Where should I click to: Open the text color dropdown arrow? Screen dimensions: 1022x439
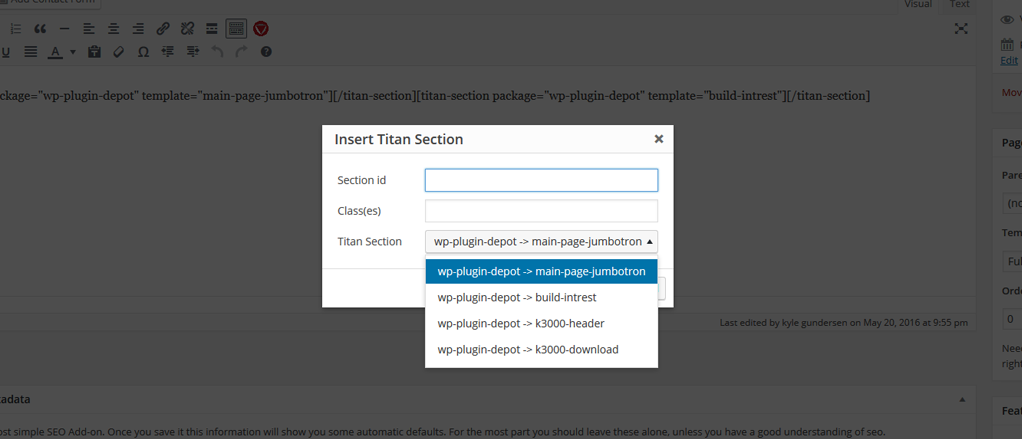coord(73,51)
